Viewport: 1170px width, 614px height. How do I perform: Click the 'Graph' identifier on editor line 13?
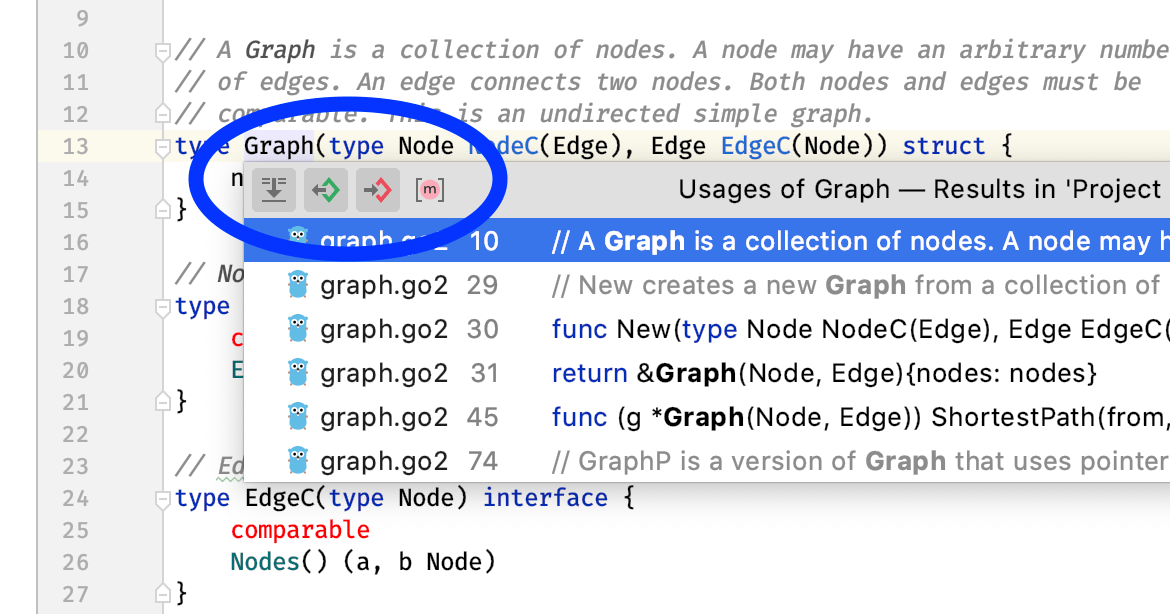click(278, 145)
